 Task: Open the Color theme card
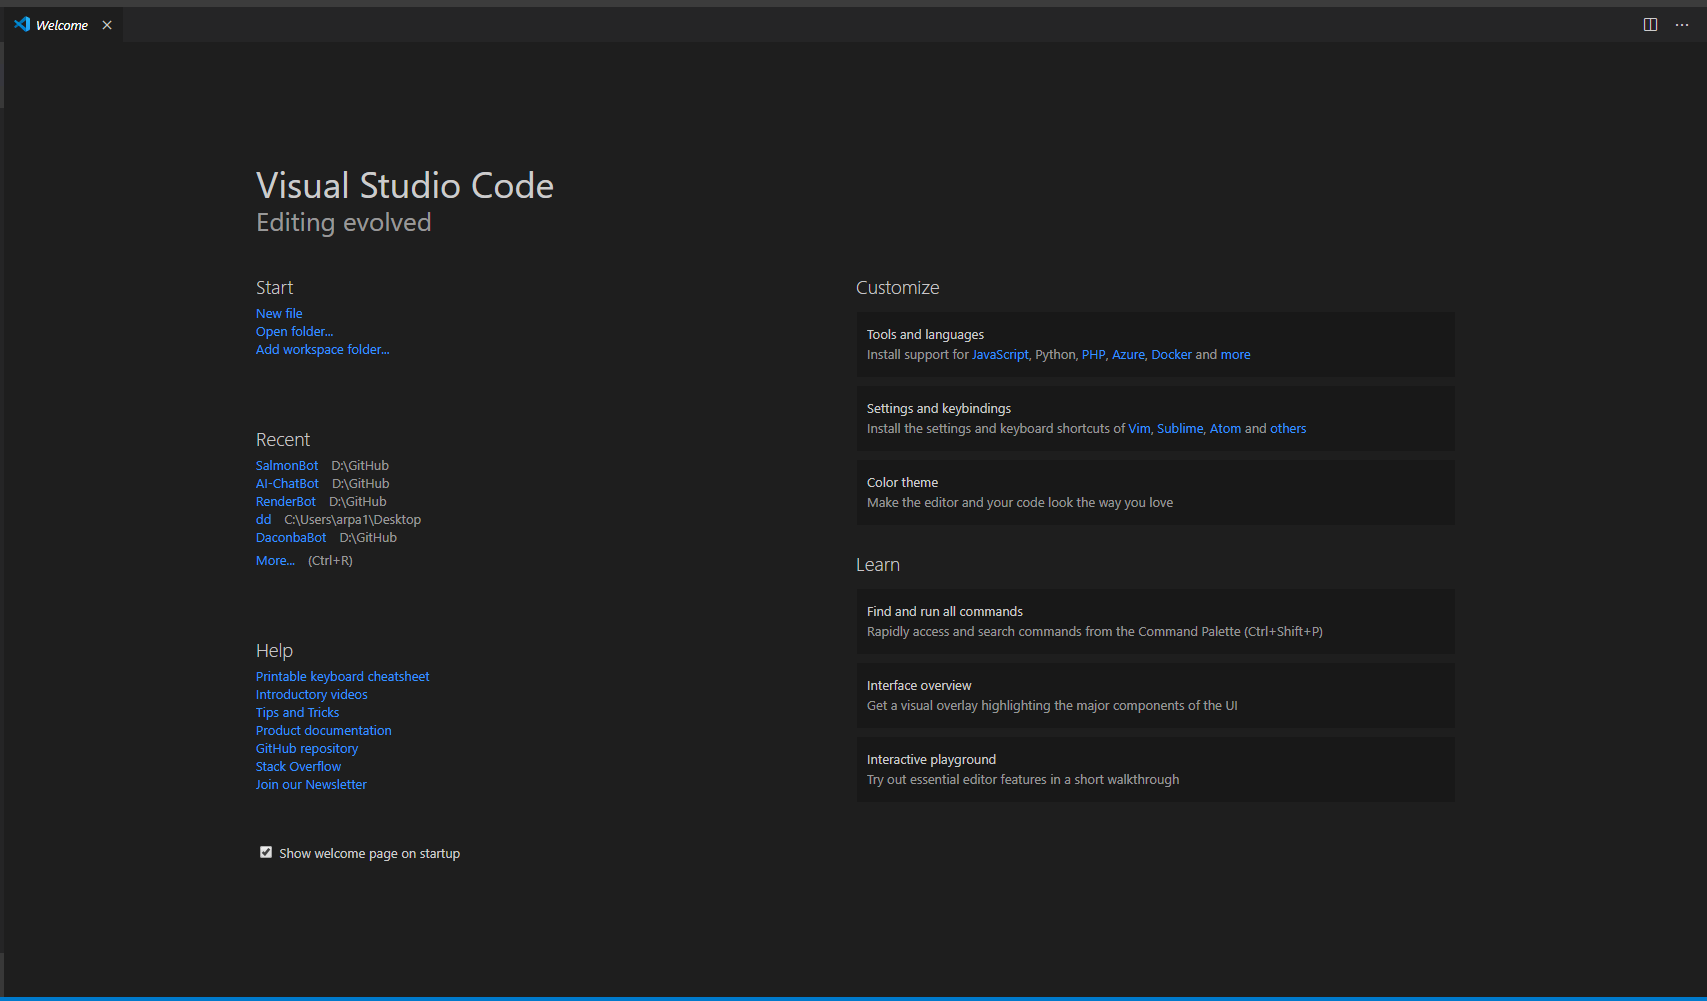coord(1155,492)
